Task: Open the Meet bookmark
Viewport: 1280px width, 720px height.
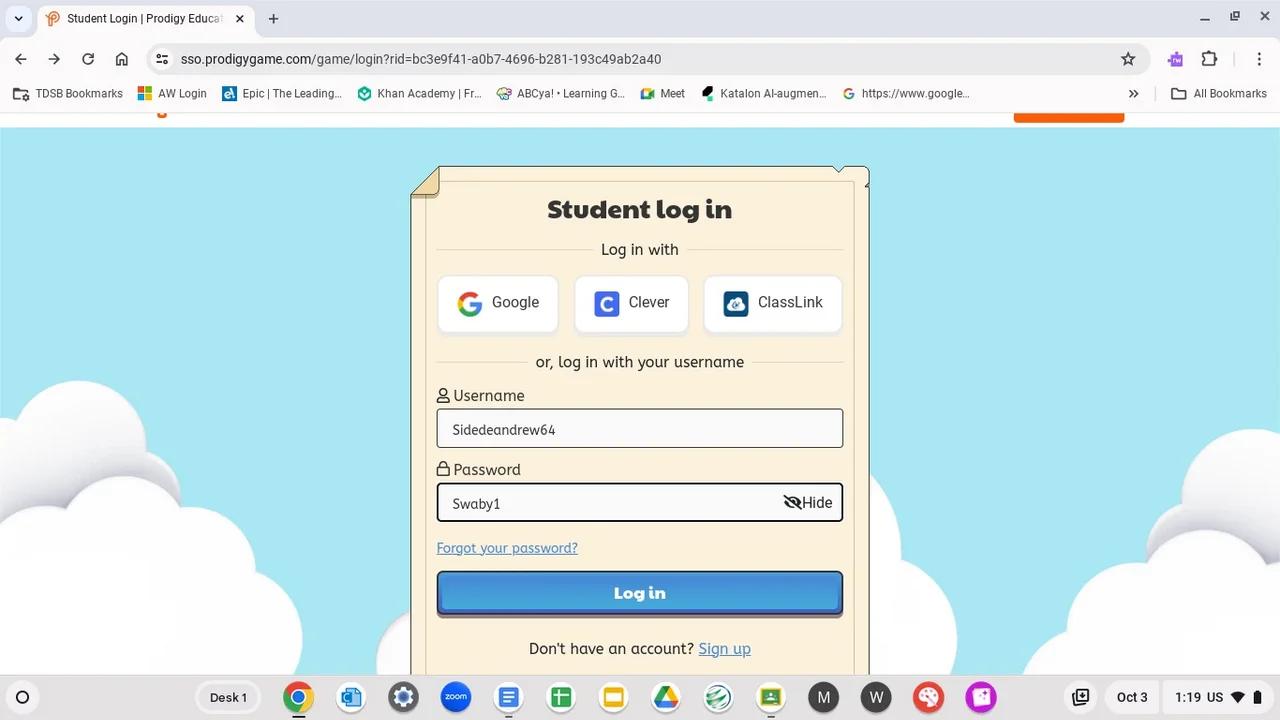Action: click(x=662, y=93)
